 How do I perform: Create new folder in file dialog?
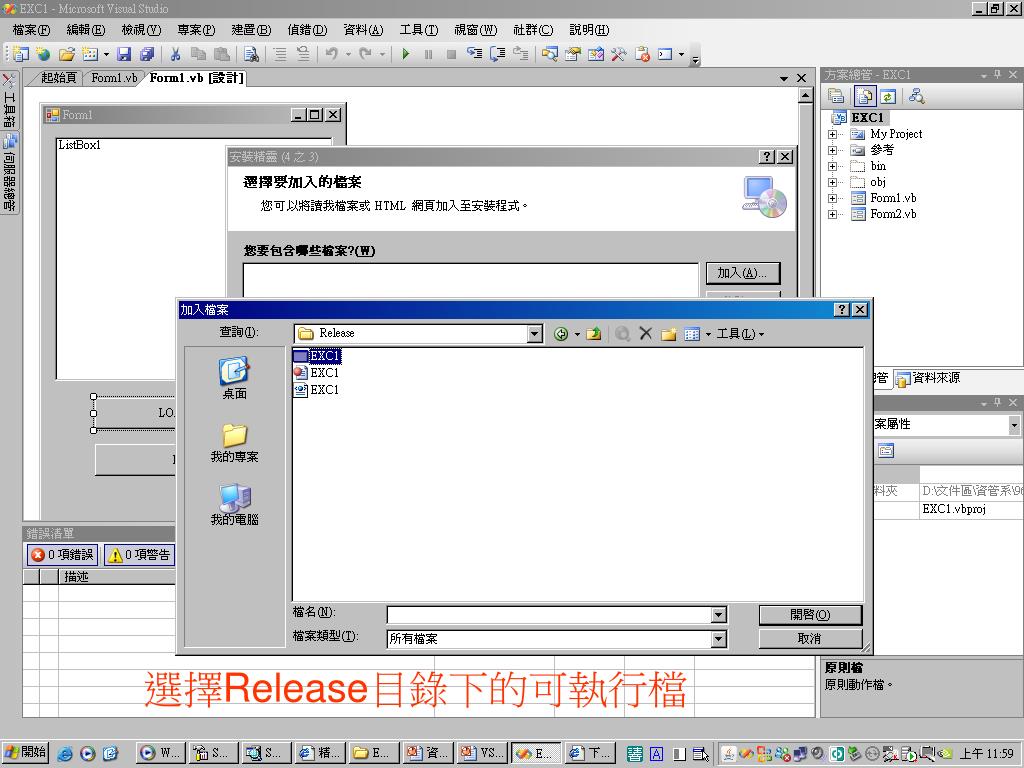click(668, 334)
